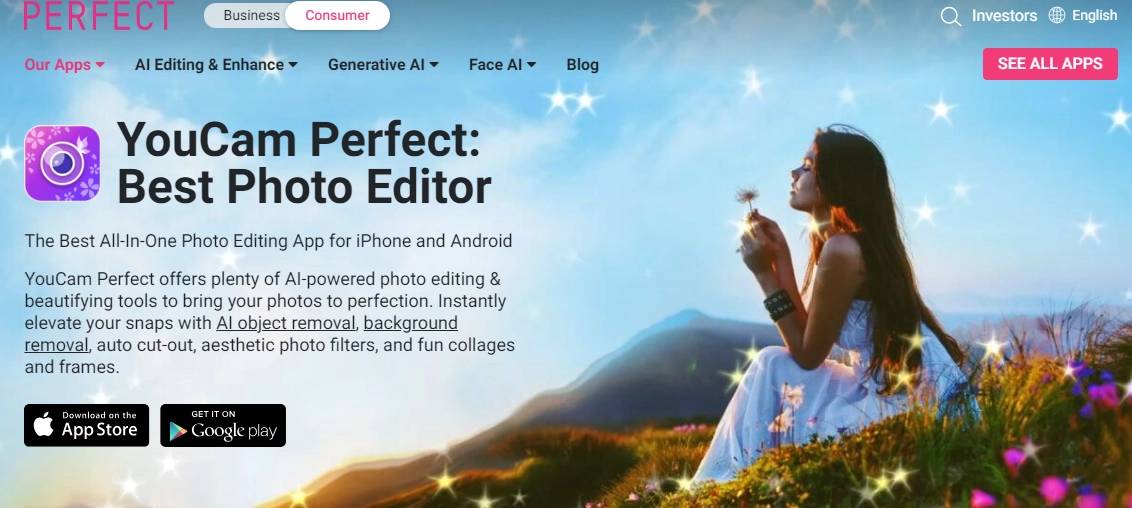
Task: Open the background removal link
Action: (241, 333)
